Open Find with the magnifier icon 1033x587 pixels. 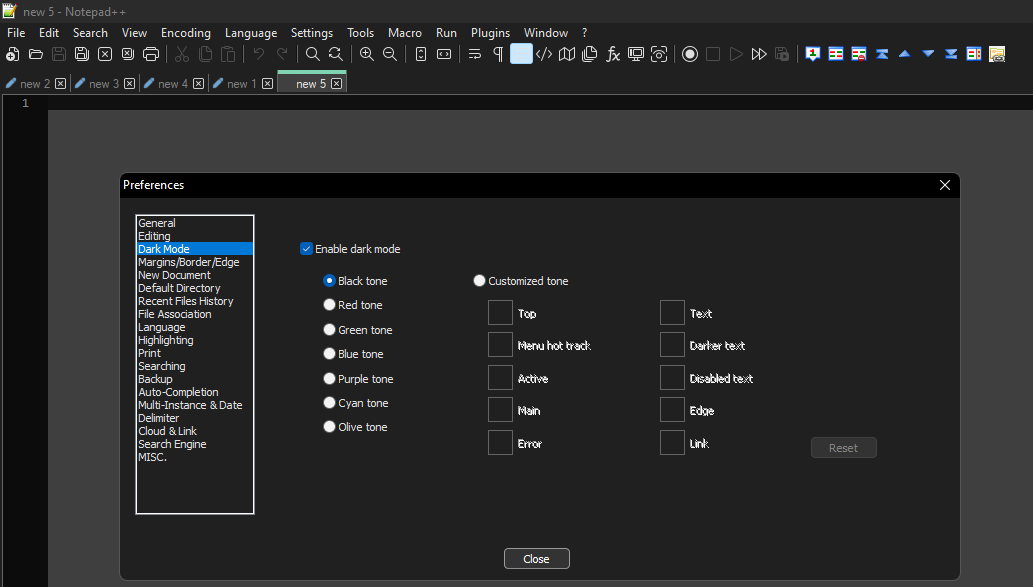313,54
